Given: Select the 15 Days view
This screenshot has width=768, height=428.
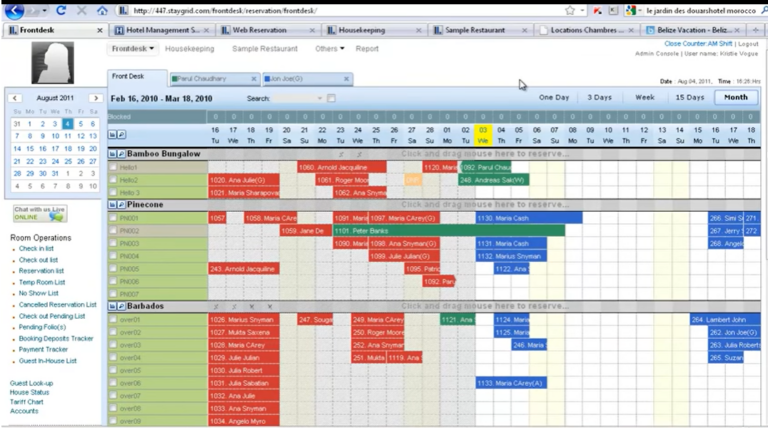Looking at the screenshot, I should coord(690,97).
